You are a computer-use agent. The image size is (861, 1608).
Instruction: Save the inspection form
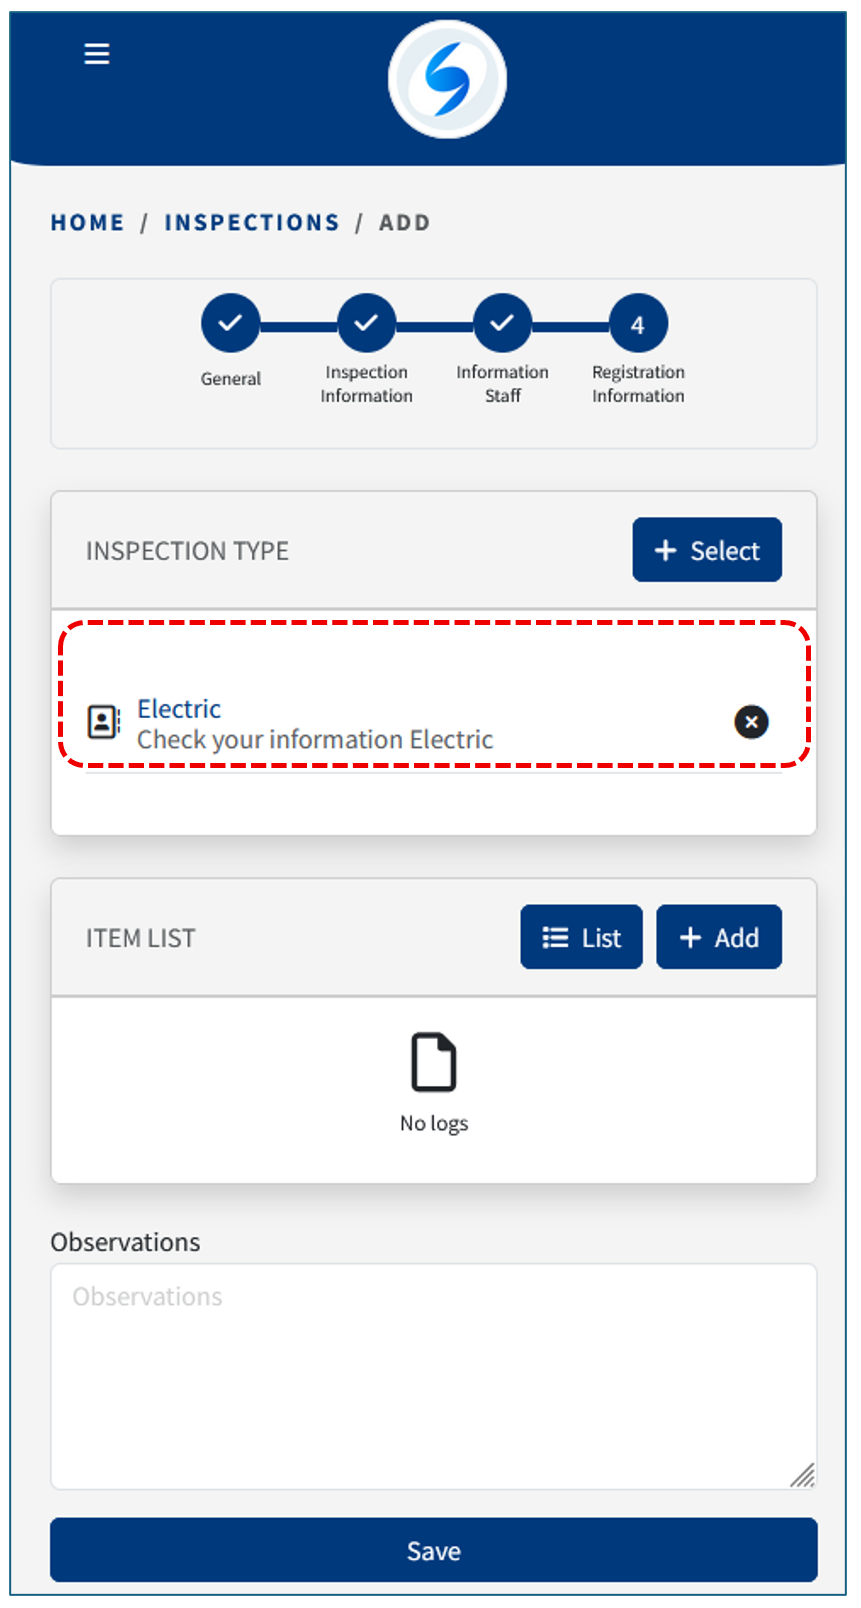[x=433, y=1550]
